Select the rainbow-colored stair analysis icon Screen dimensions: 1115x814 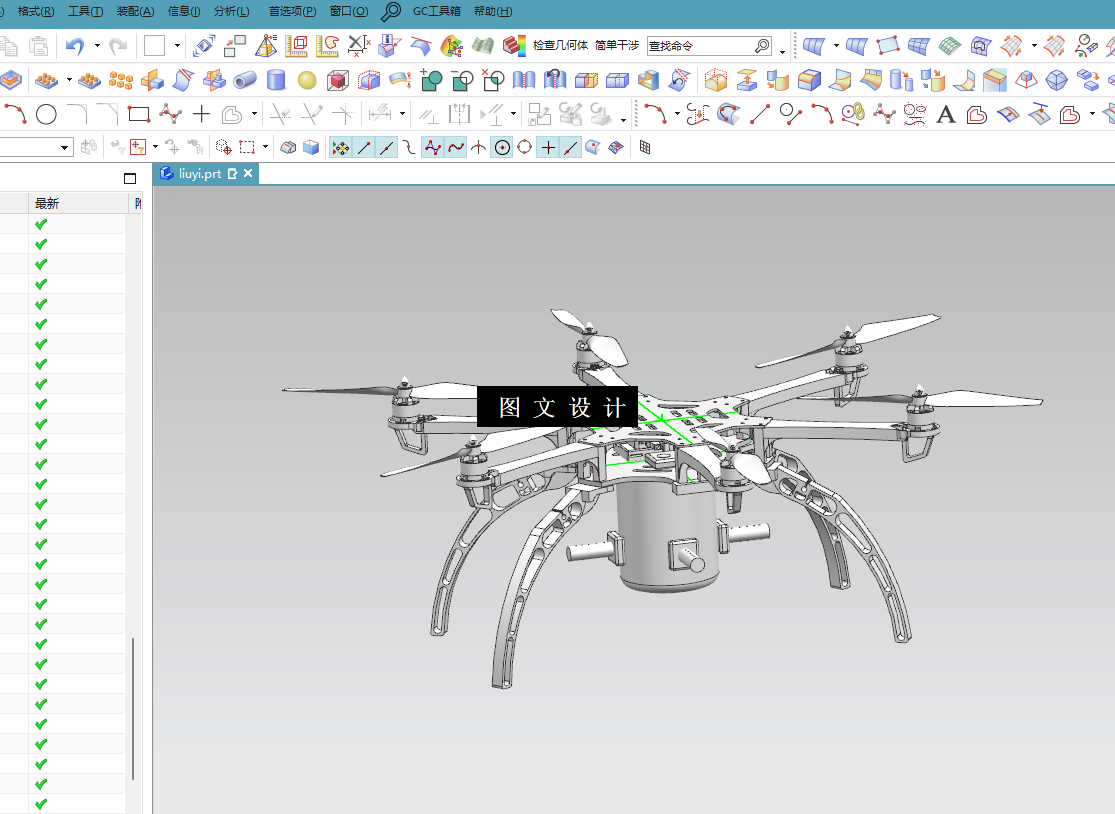tap(514, 46)
